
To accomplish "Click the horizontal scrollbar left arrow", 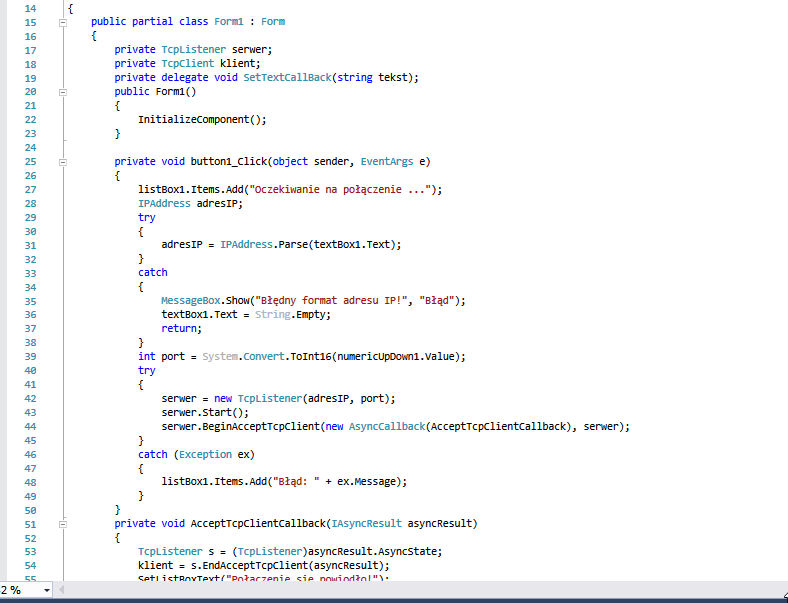I will click(61, 590).
